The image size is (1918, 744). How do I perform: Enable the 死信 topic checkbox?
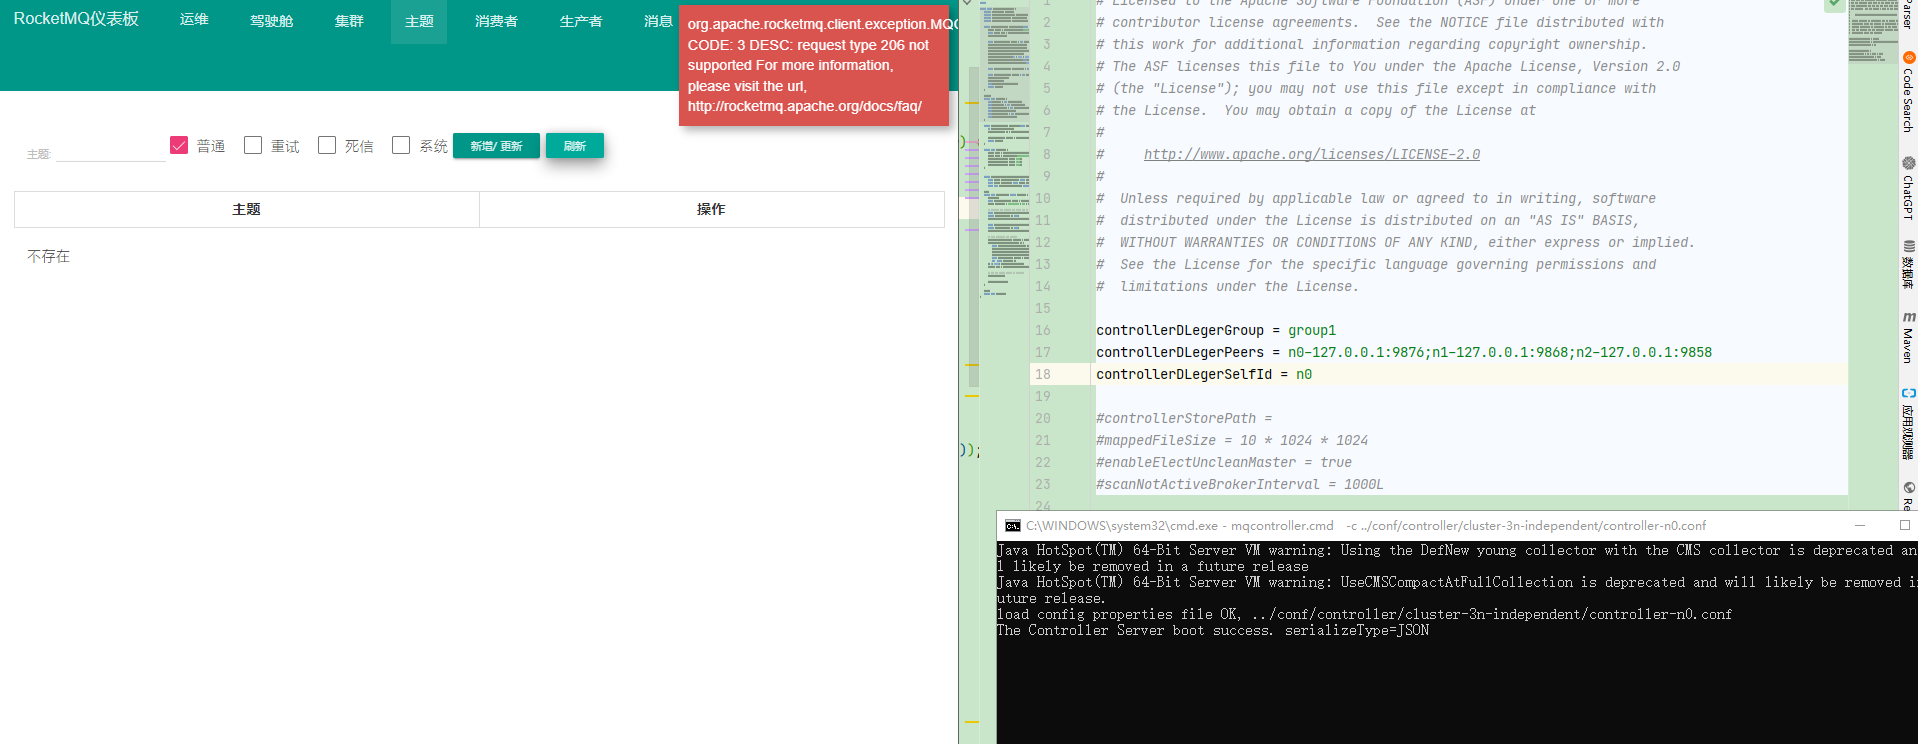point(327,145)
